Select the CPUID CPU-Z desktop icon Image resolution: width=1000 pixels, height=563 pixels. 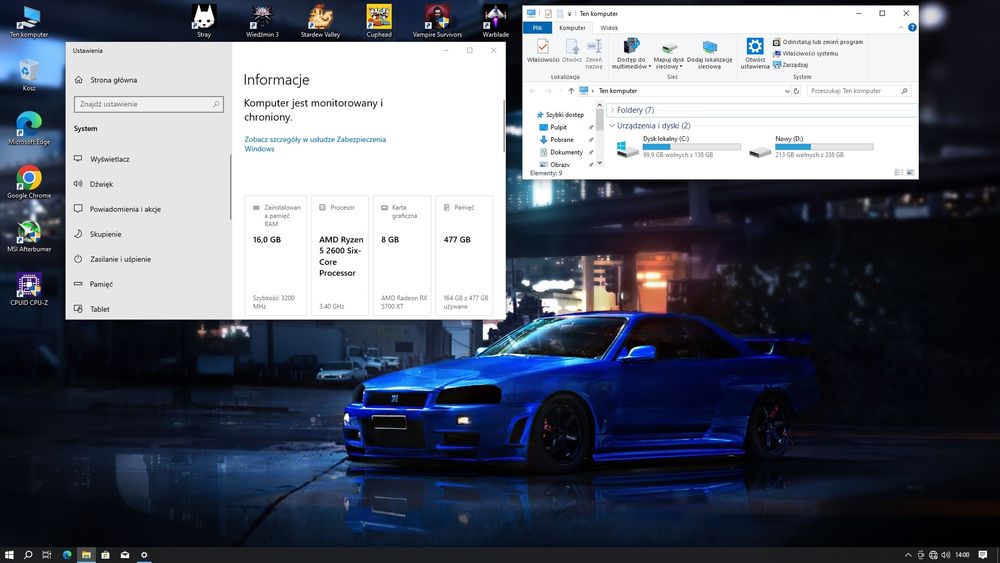(29, 289)
